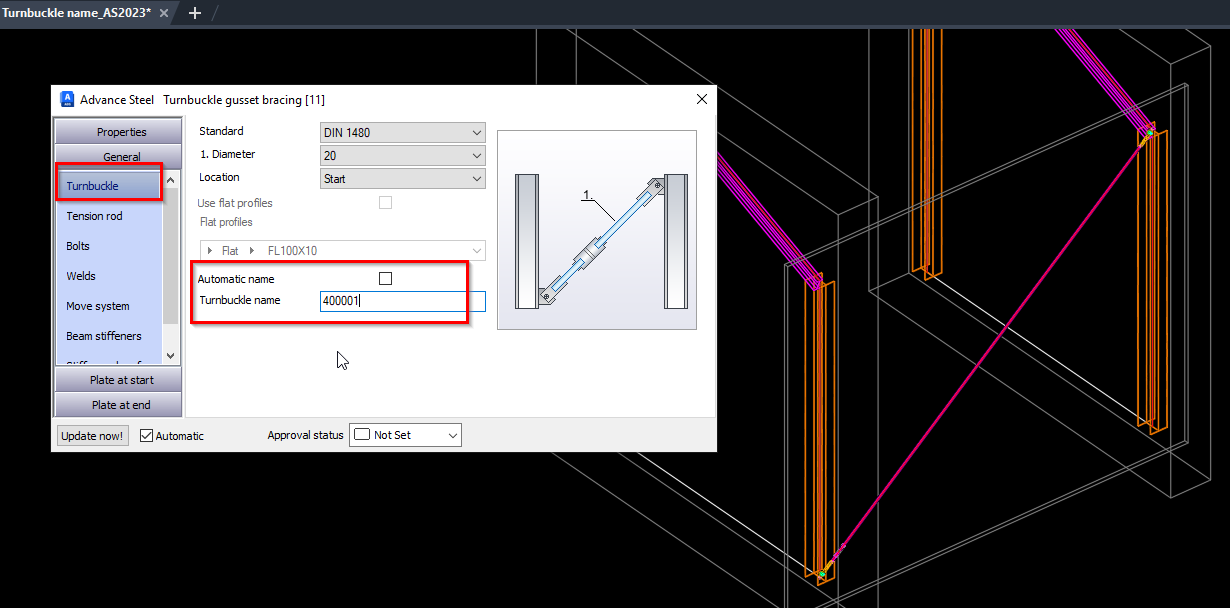Click the scroll-up arrow above the Turnbuckle category
1230x608 pixels.
[170, 178]
